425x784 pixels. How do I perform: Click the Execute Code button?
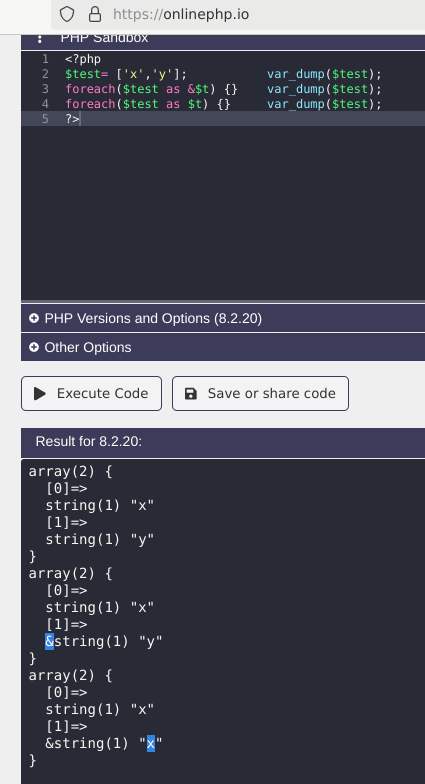(92, 394)
